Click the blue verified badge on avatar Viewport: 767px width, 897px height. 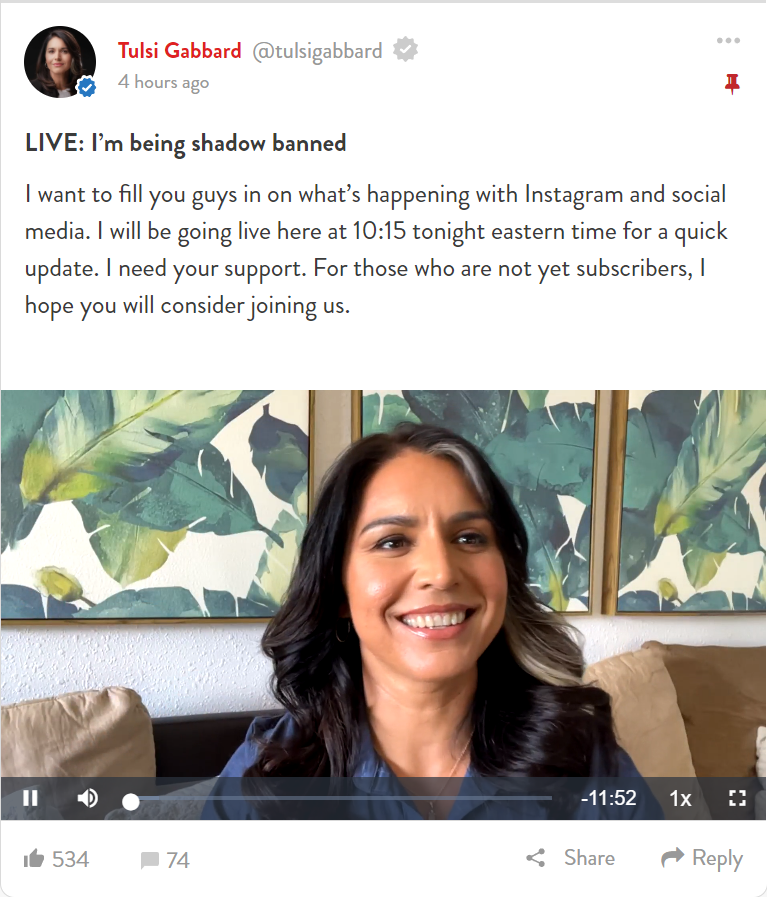(87, 88)
